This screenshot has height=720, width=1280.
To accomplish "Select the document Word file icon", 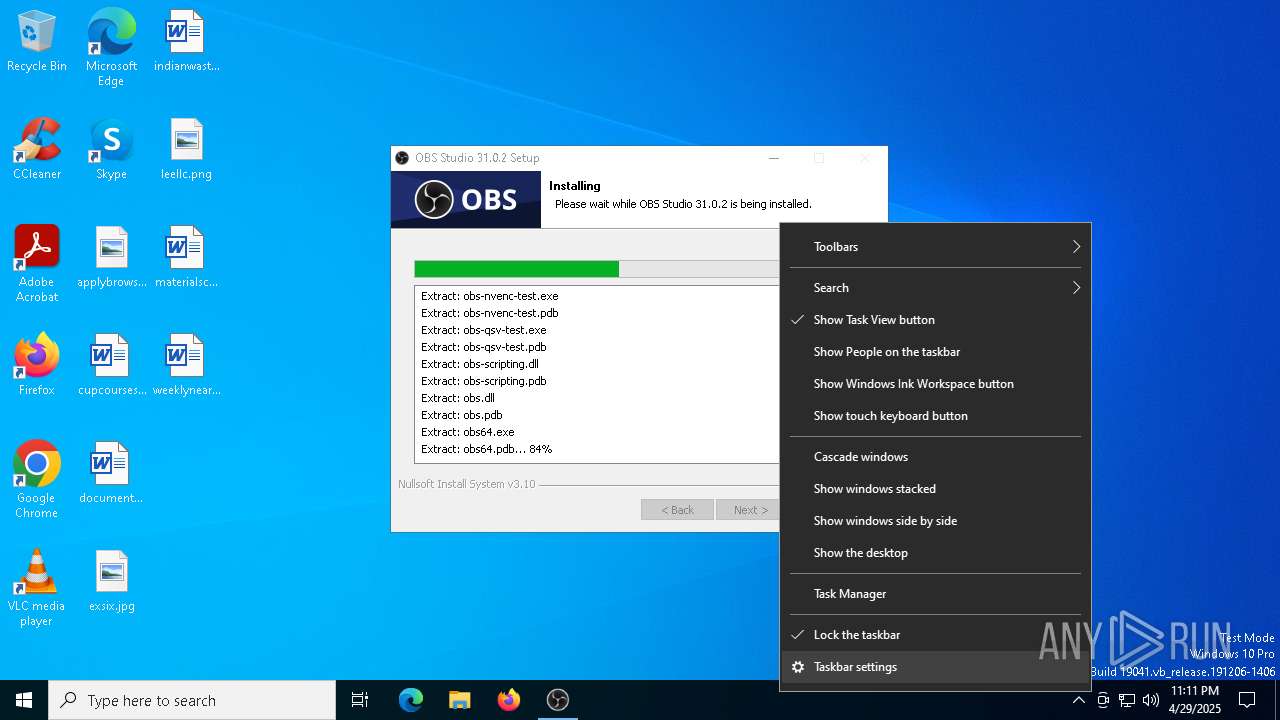I will pyautogui.click(x=111, y=474).
